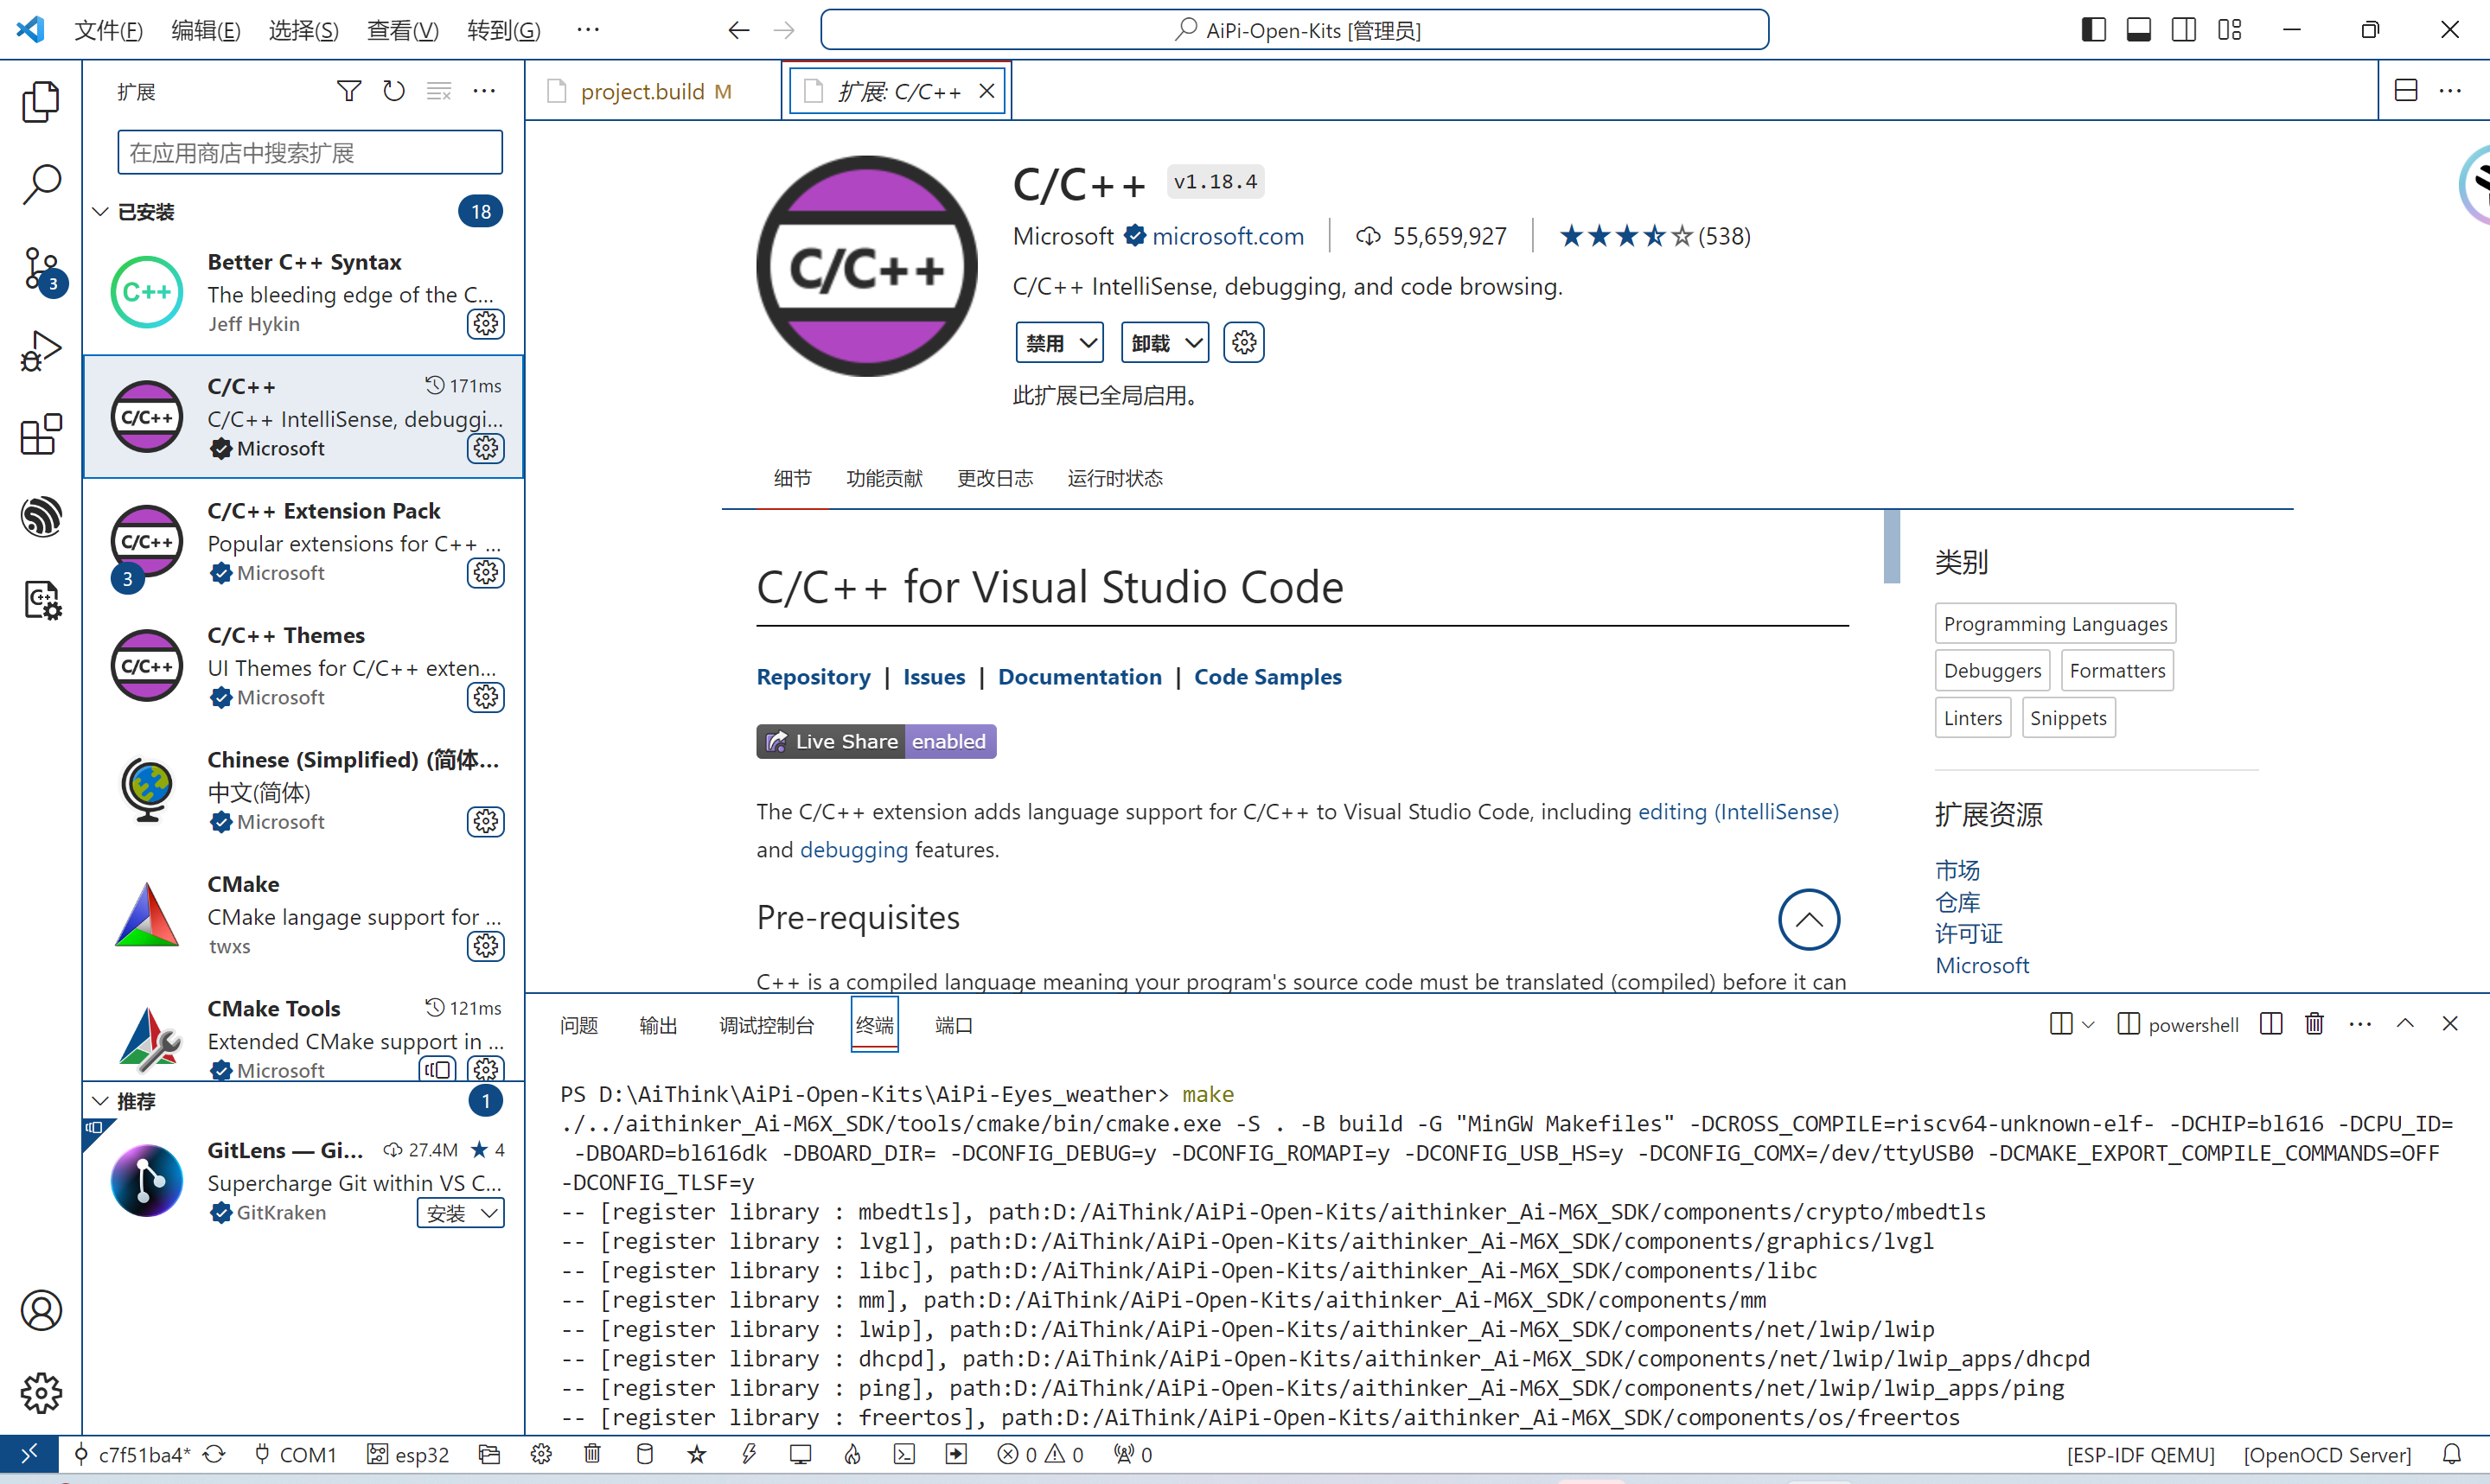Click the 许可证 license link
The width and height of the screenshot is (2490, 1484).
1968,933
